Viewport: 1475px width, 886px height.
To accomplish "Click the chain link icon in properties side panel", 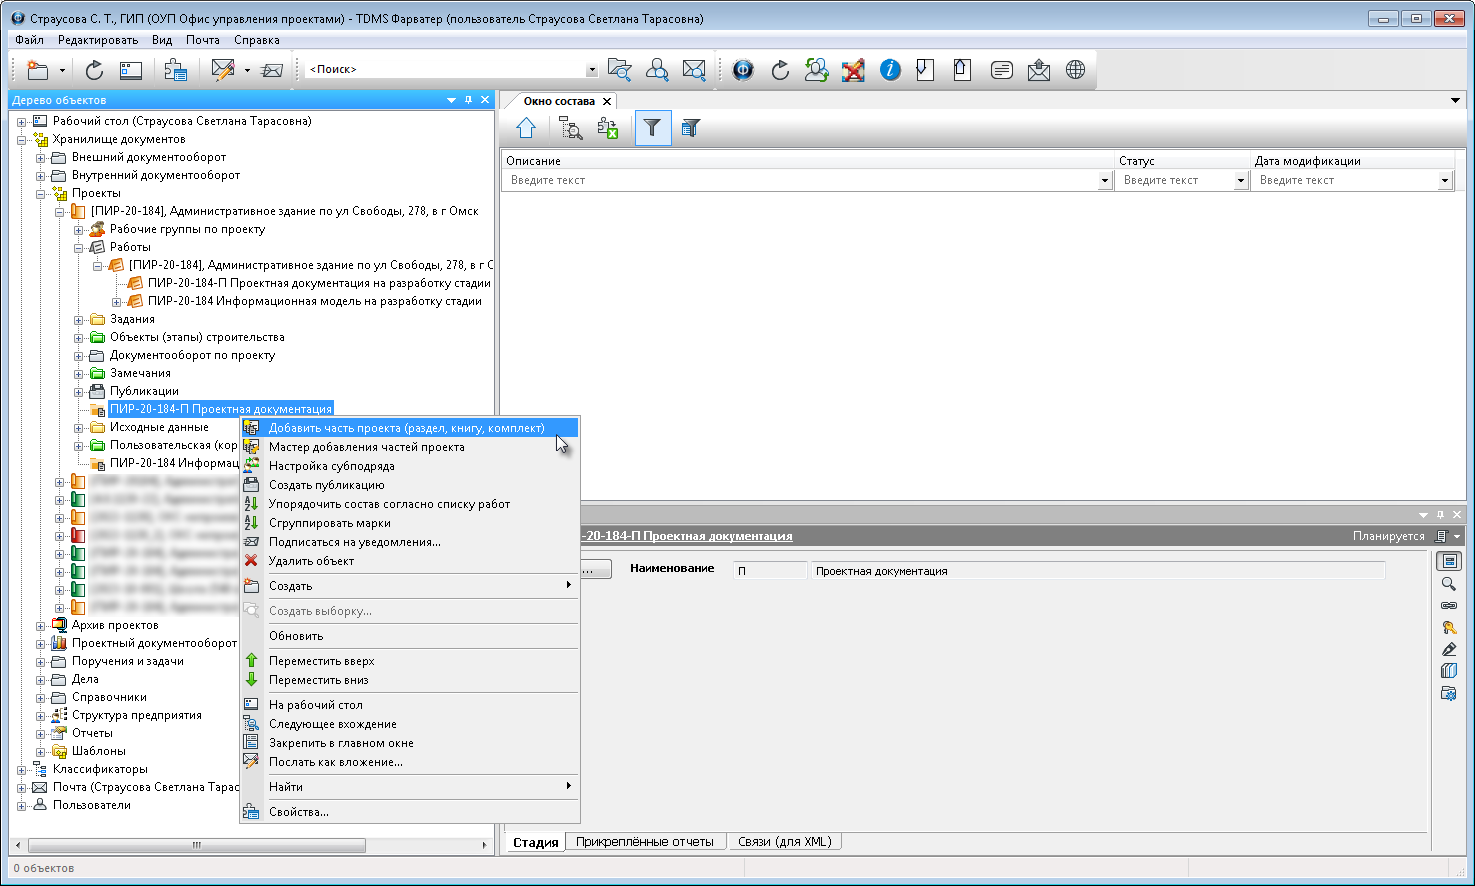I will tap(1448, 606).
